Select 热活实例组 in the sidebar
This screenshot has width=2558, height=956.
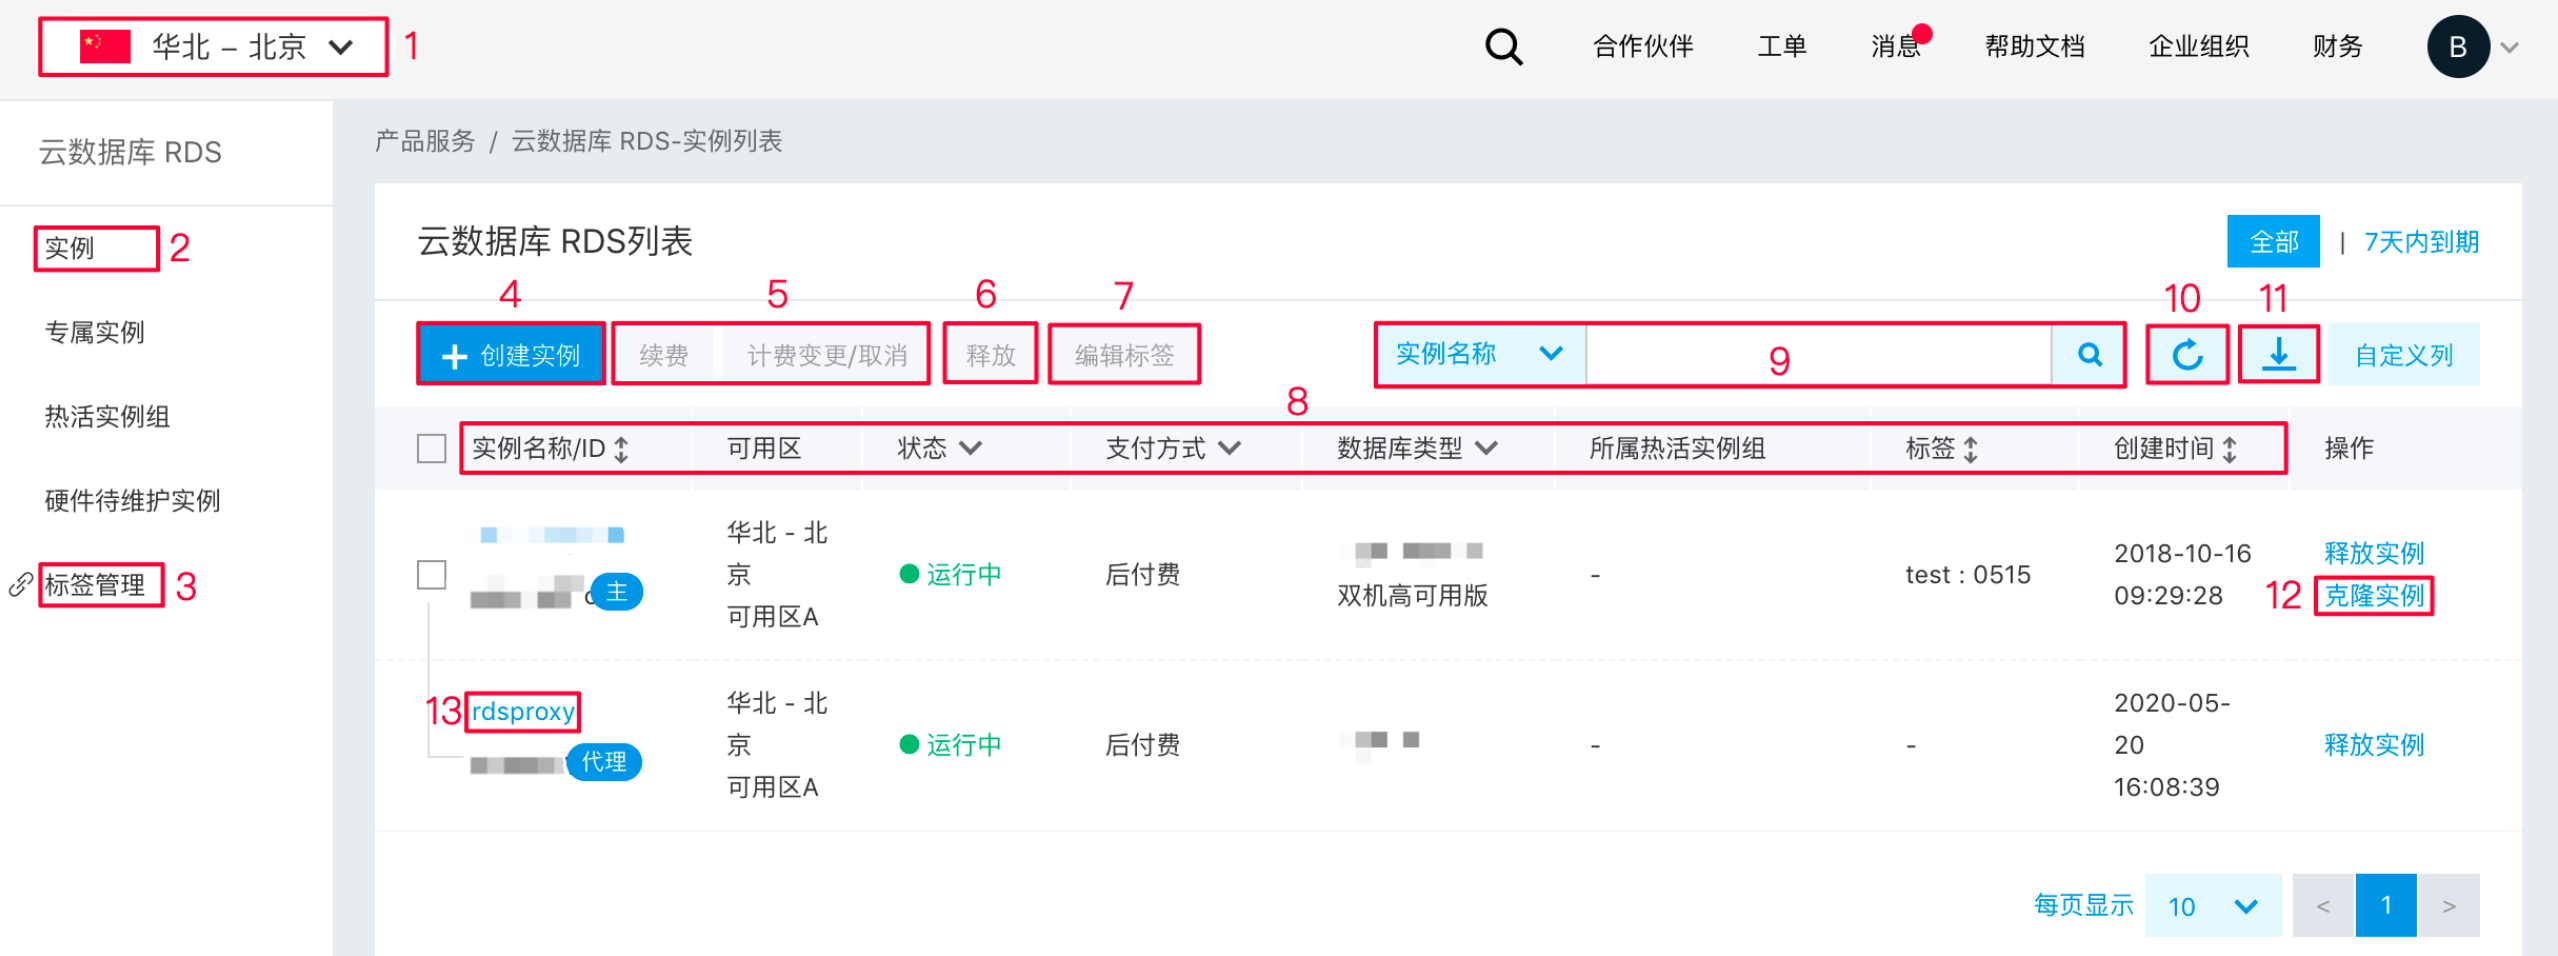(107, 416)
